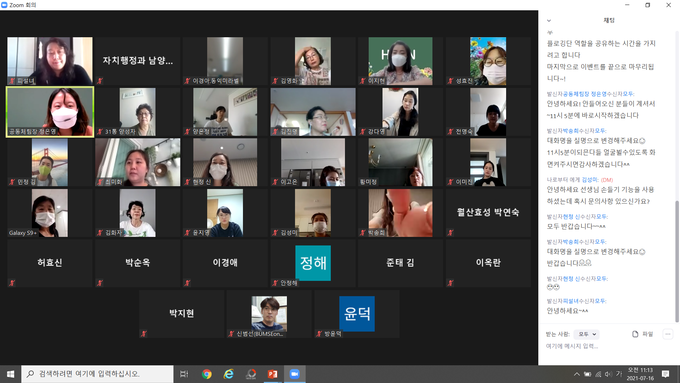
Task: Click the chat panel vertical scrollbar
Action: [x=677, y=260]
